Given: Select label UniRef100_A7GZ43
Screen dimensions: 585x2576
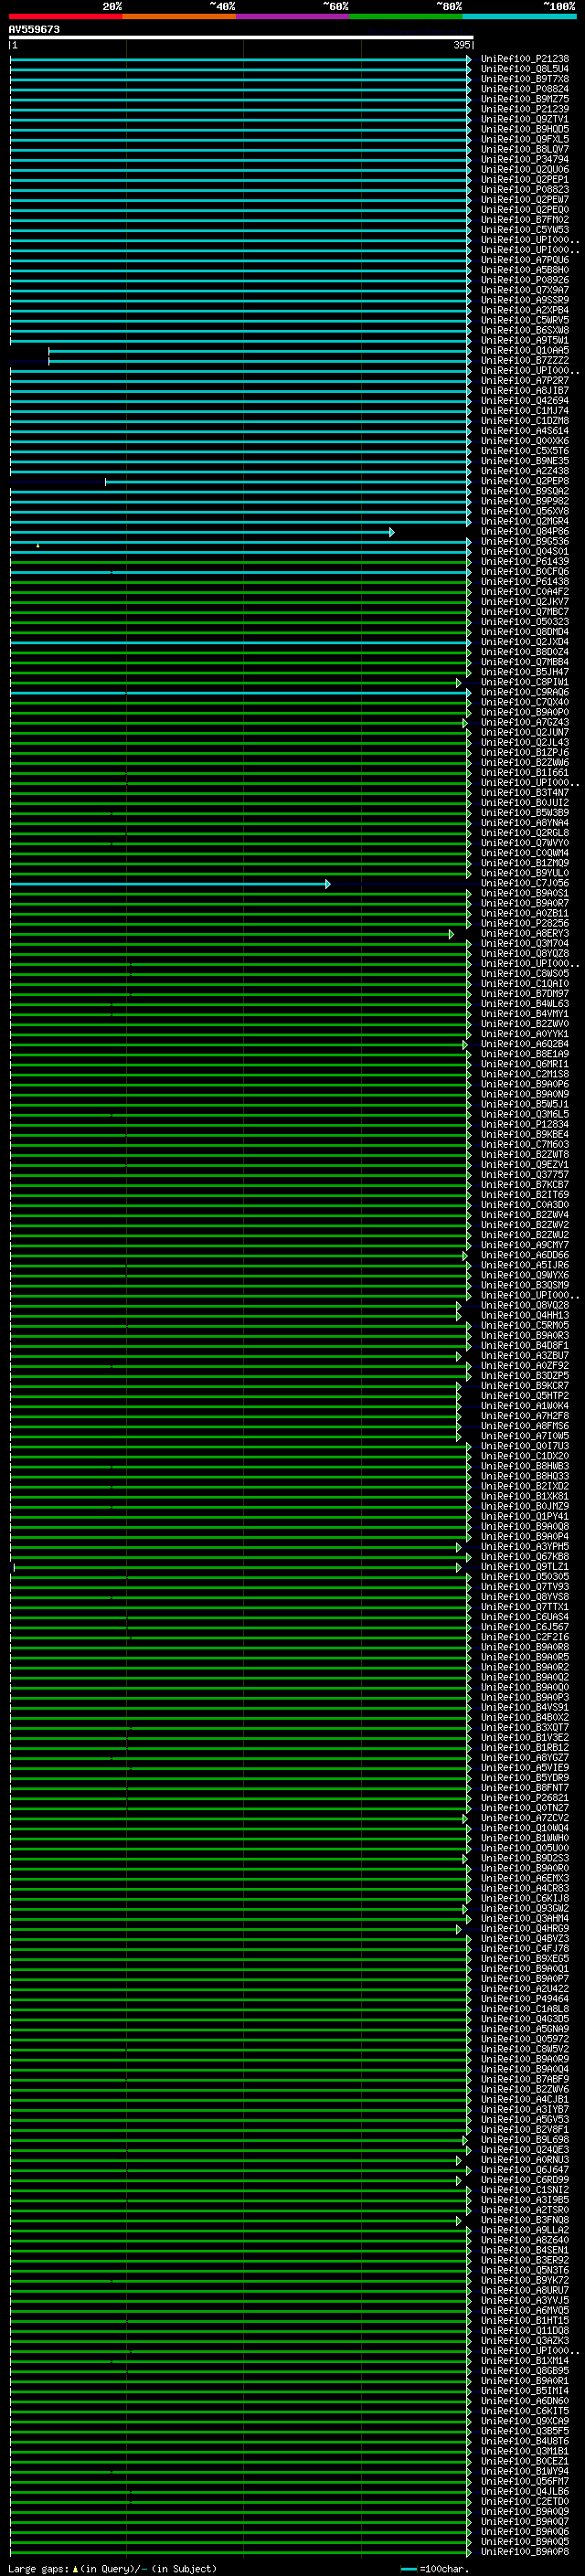Looking at the screenshot, I should [x=525, y=723].
